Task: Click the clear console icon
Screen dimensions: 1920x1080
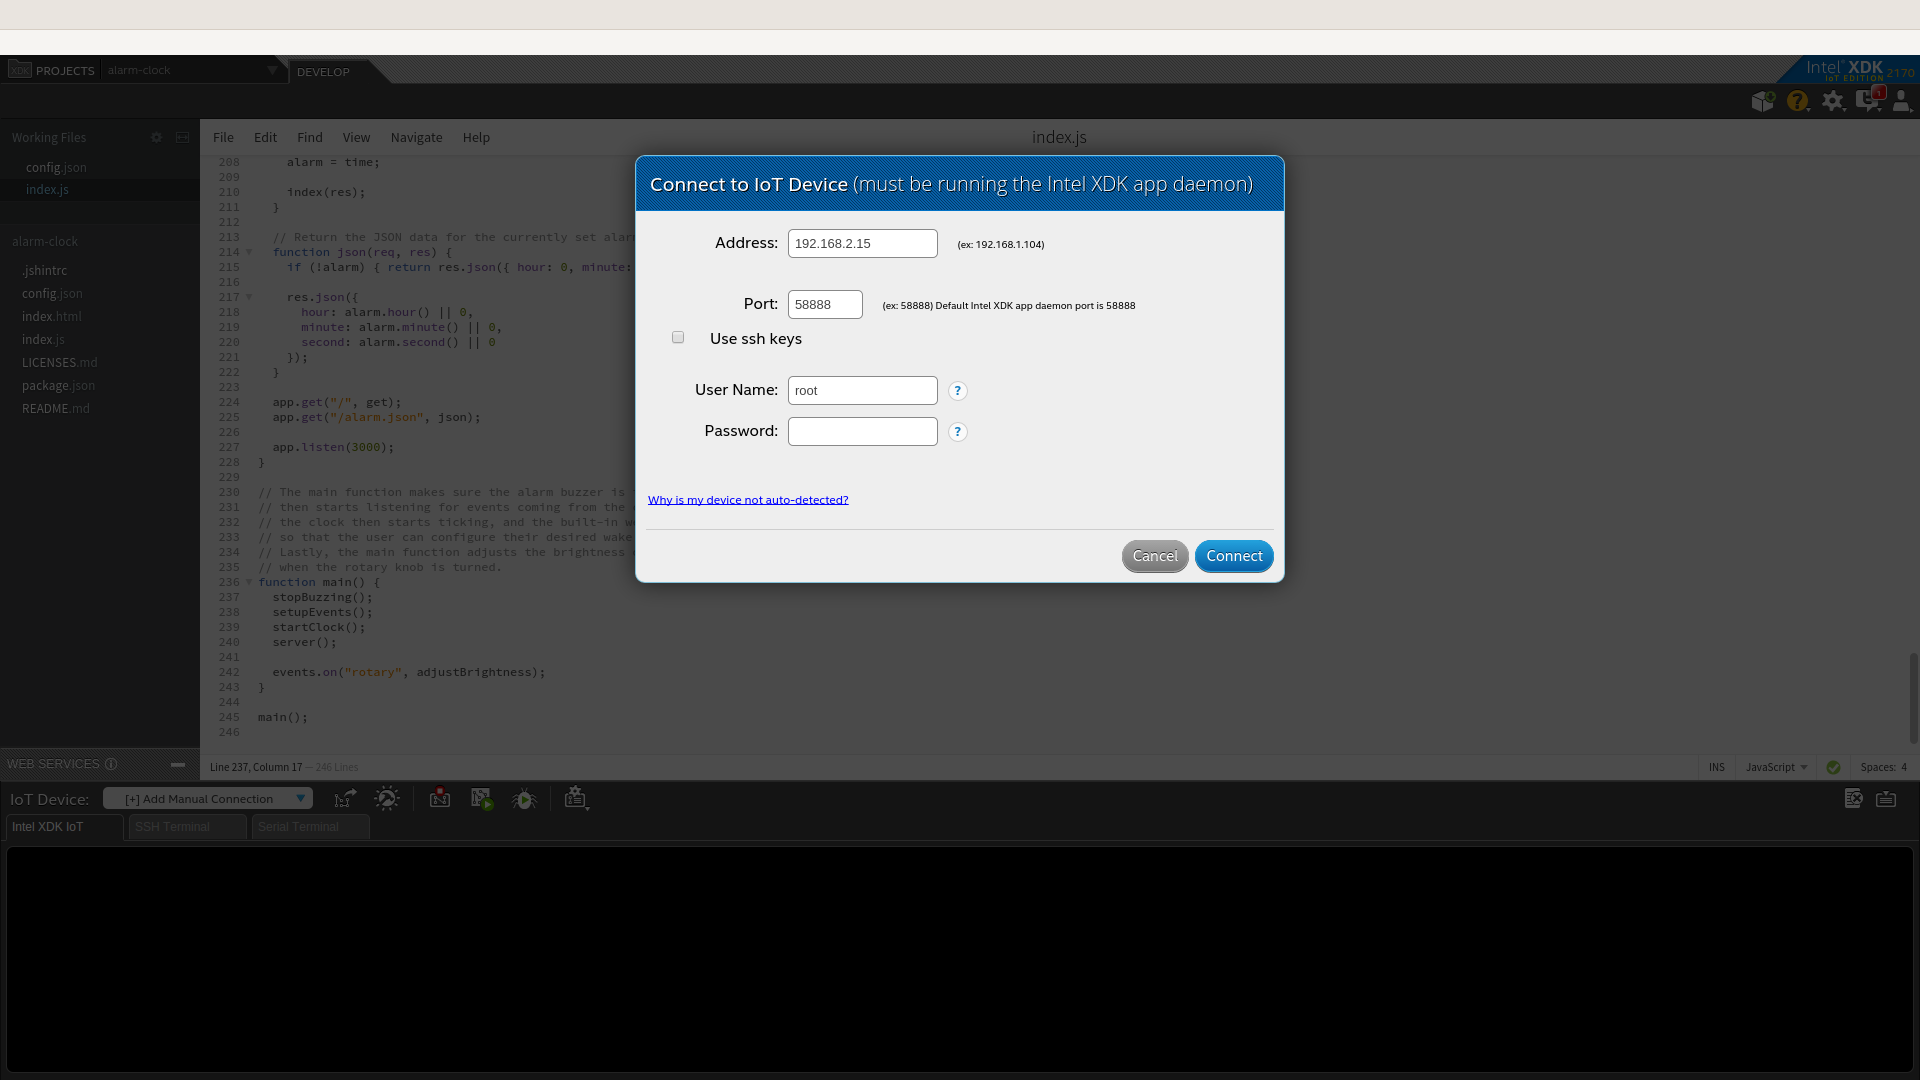Action: 1853,798
